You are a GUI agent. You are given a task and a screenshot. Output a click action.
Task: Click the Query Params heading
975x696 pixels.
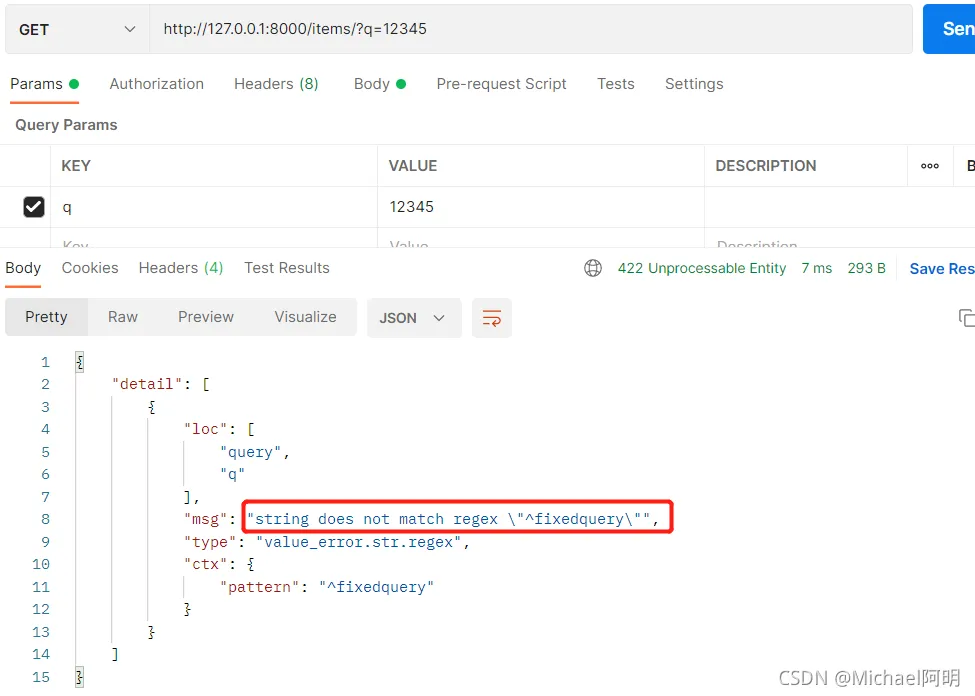coord(66,125)
